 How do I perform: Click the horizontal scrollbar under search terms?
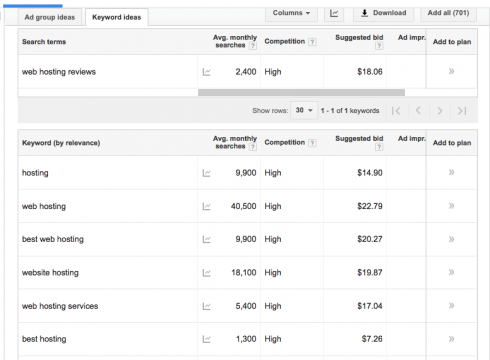click(x=301, y=92)
